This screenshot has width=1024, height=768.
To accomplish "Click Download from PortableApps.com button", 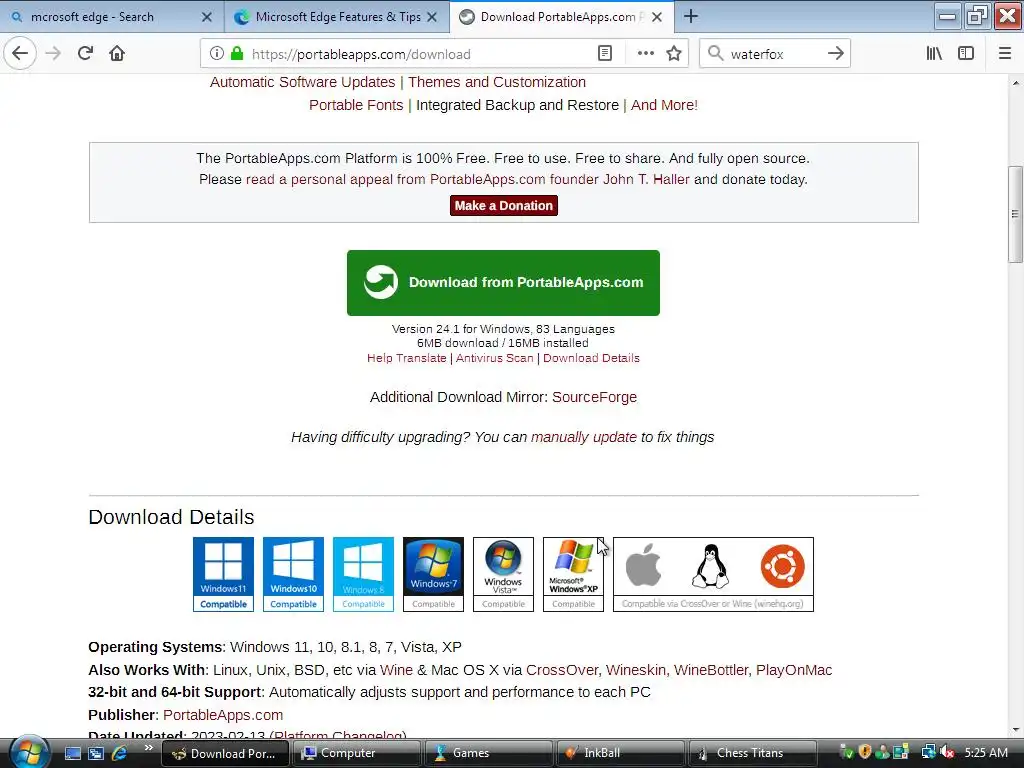I will coord(504,283).
